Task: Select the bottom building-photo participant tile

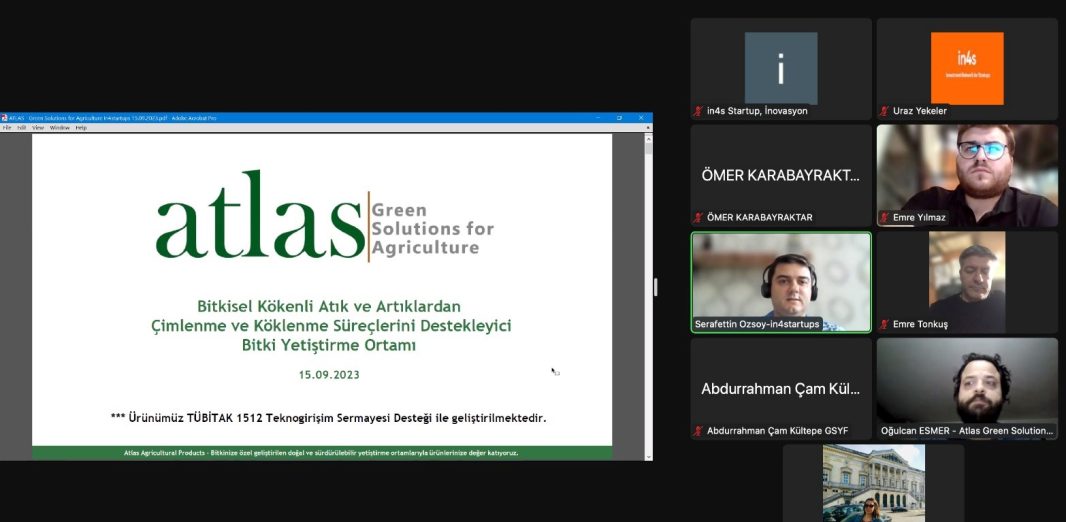Action: pyautogui.click(x=874, y=483)
